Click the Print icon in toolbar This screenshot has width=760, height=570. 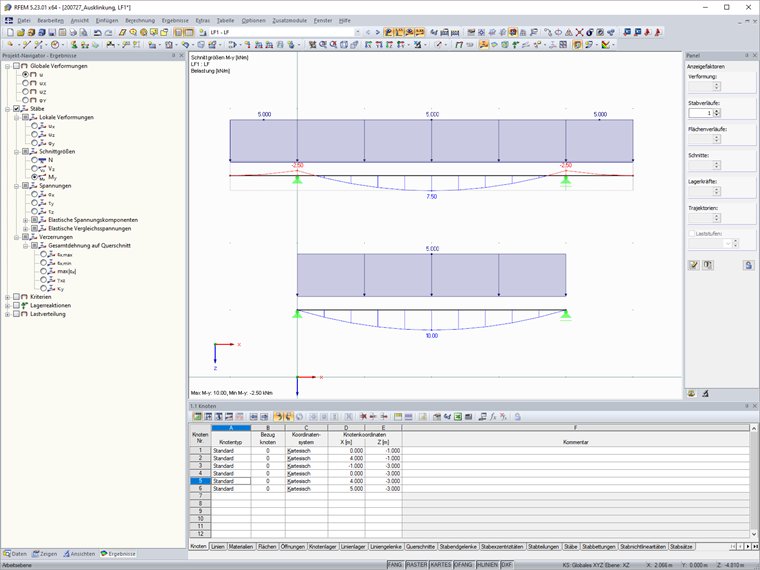click(x=73, y=32)
